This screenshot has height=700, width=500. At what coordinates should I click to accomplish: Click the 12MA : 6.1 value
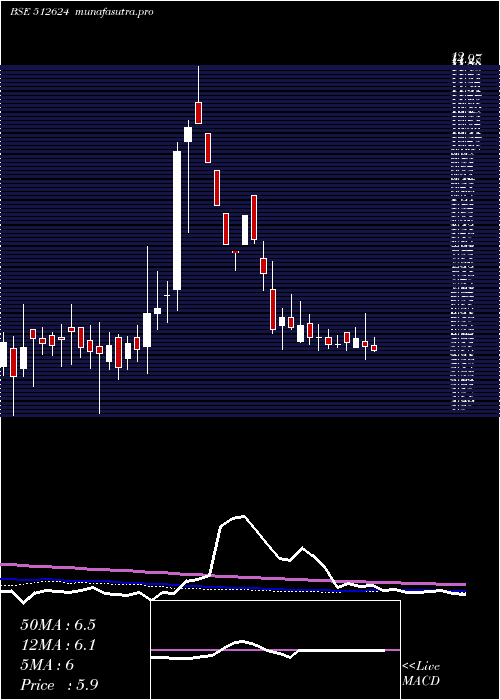point(58,645)
